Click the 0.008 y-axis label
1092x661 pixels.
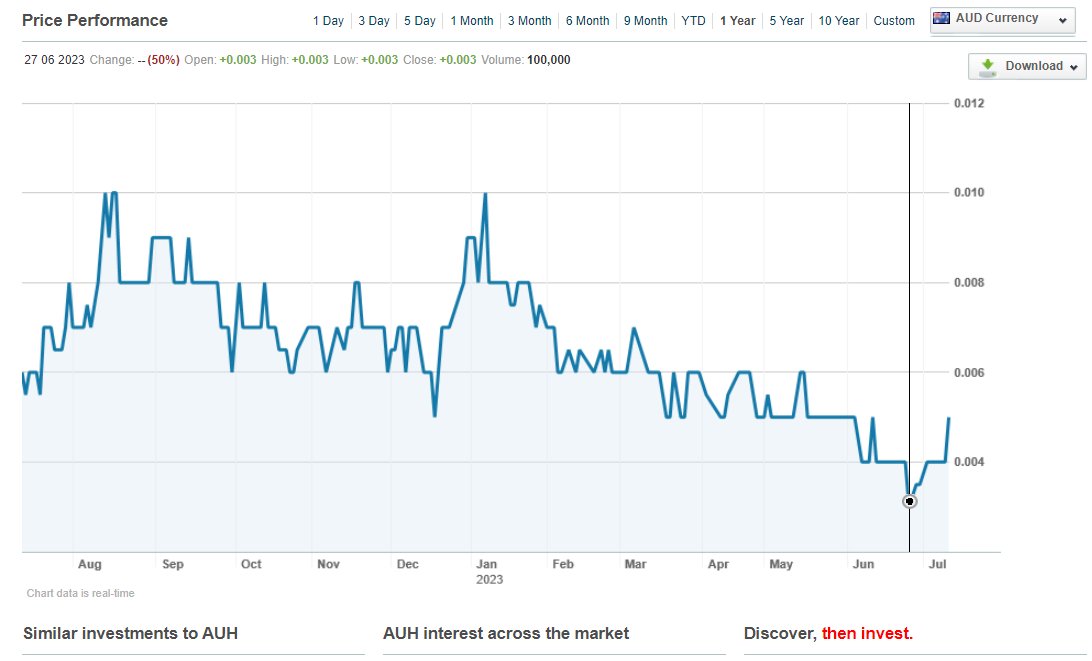pos(969,282)
